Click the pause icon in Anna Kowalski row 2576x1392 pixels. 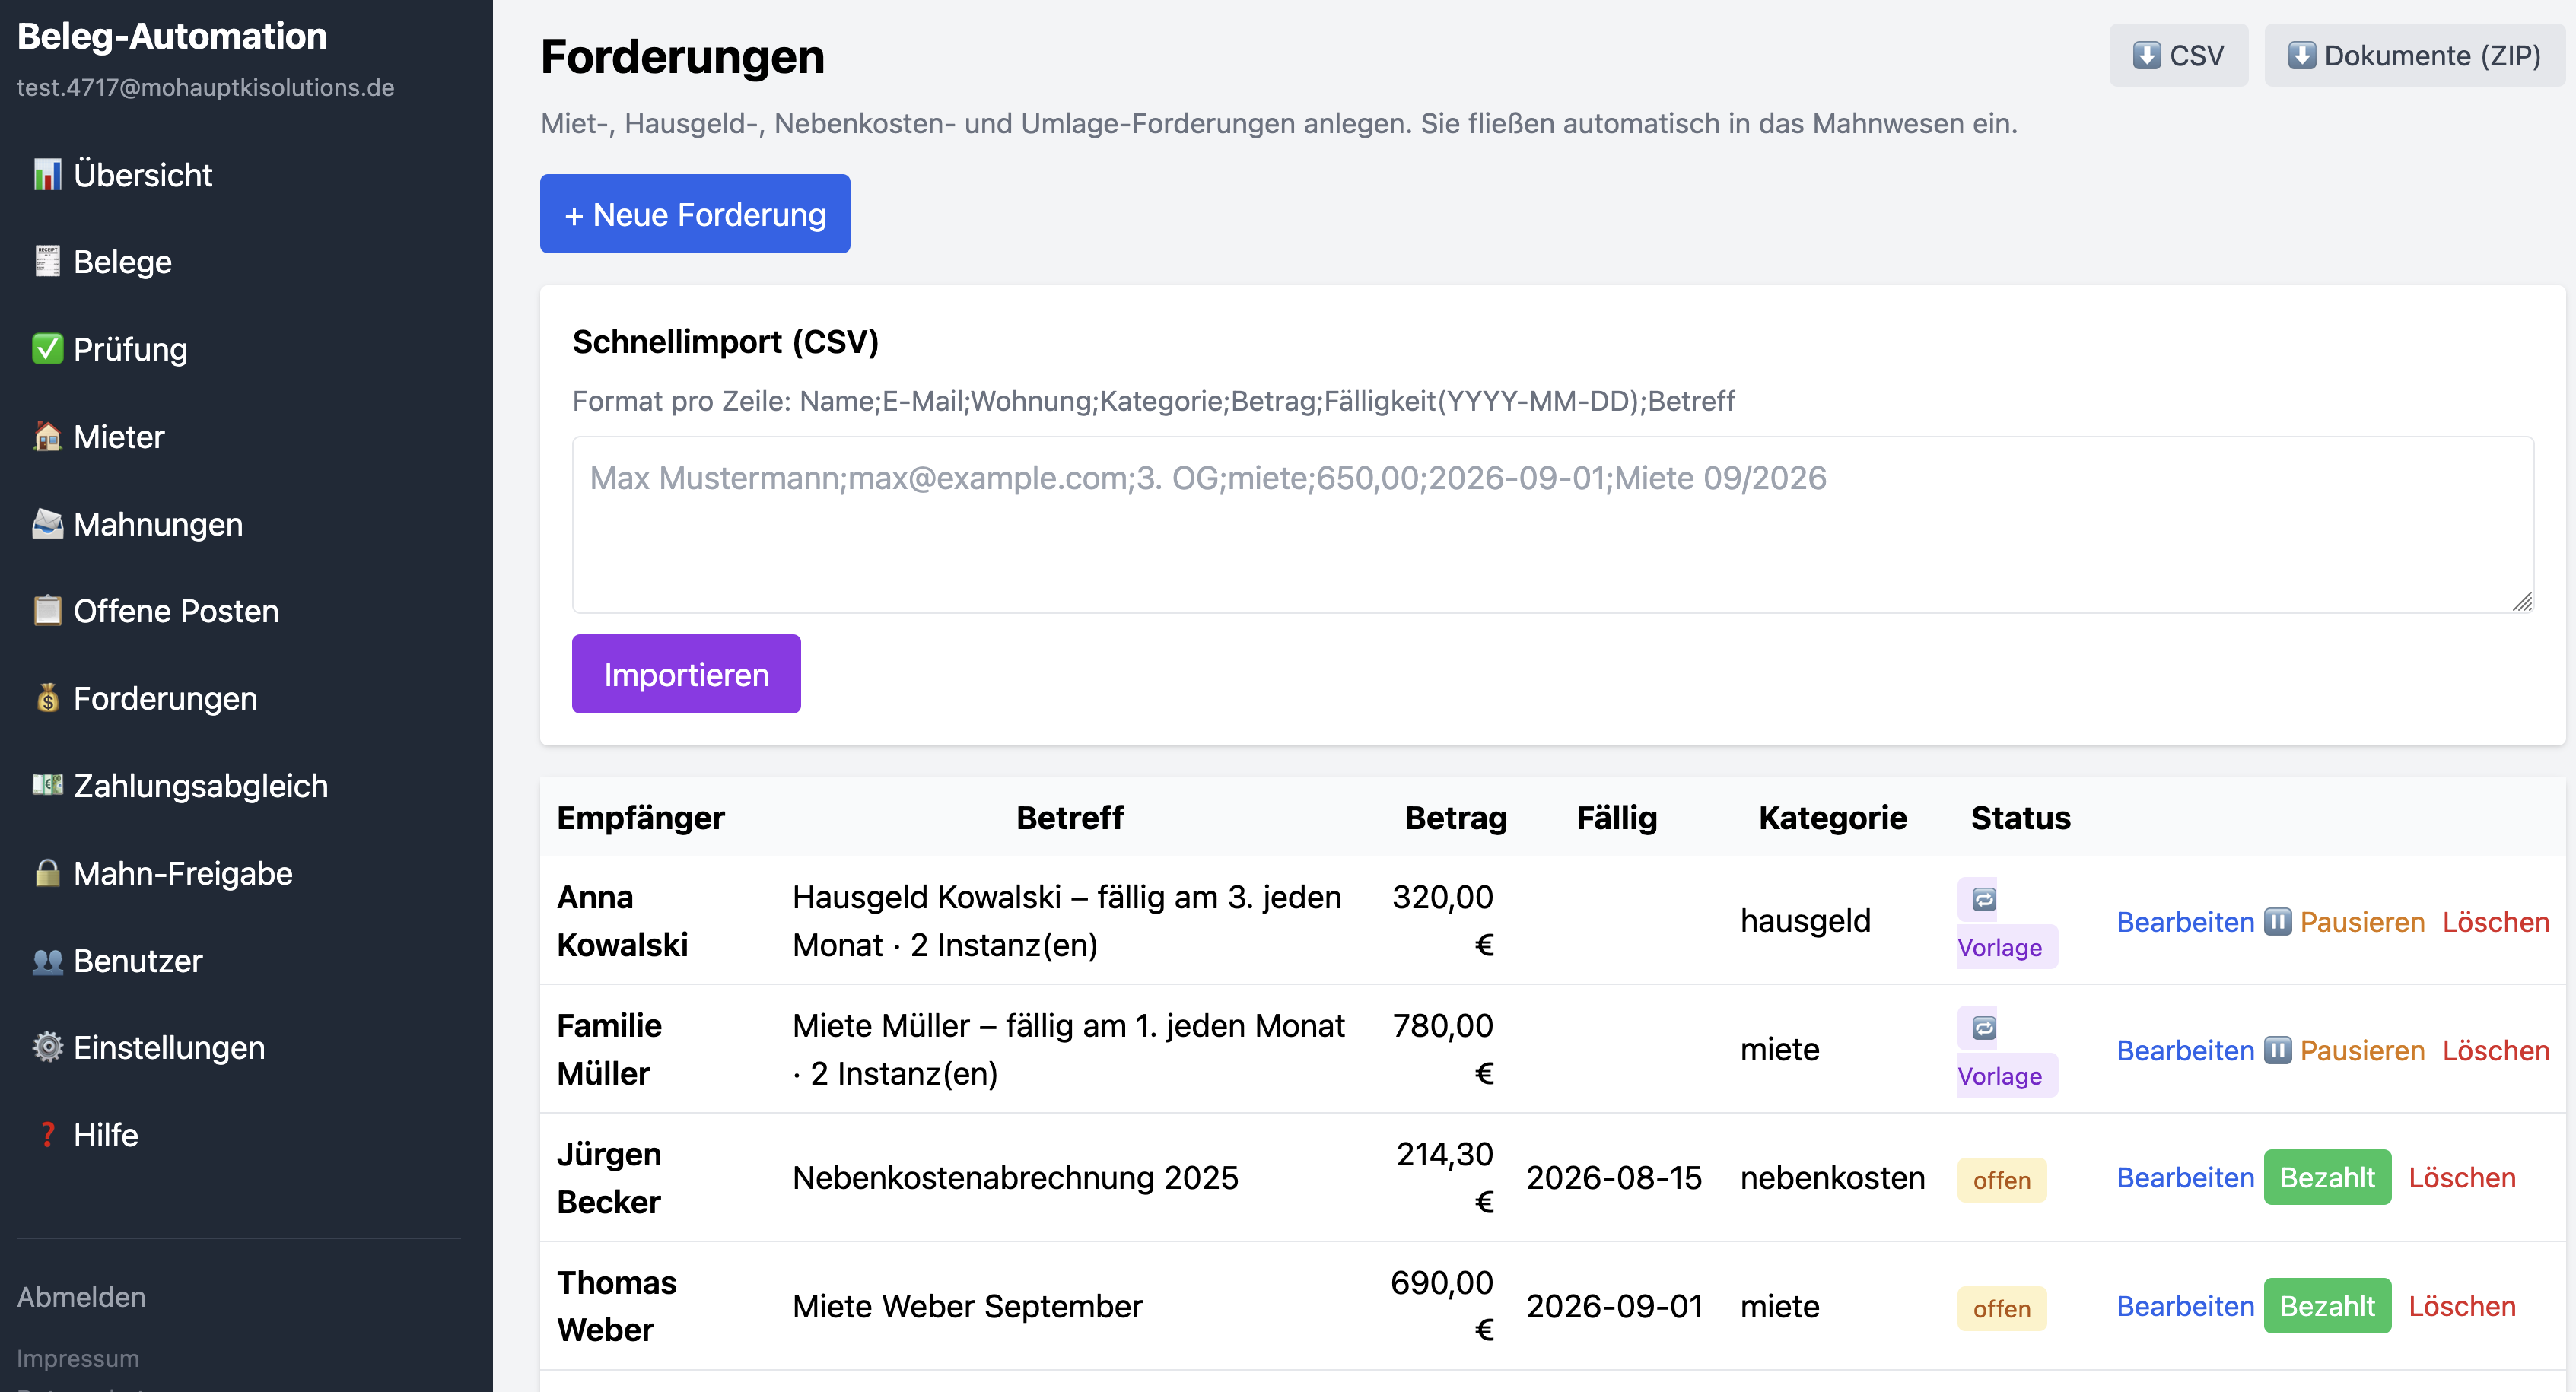(x=2277, y=921)
